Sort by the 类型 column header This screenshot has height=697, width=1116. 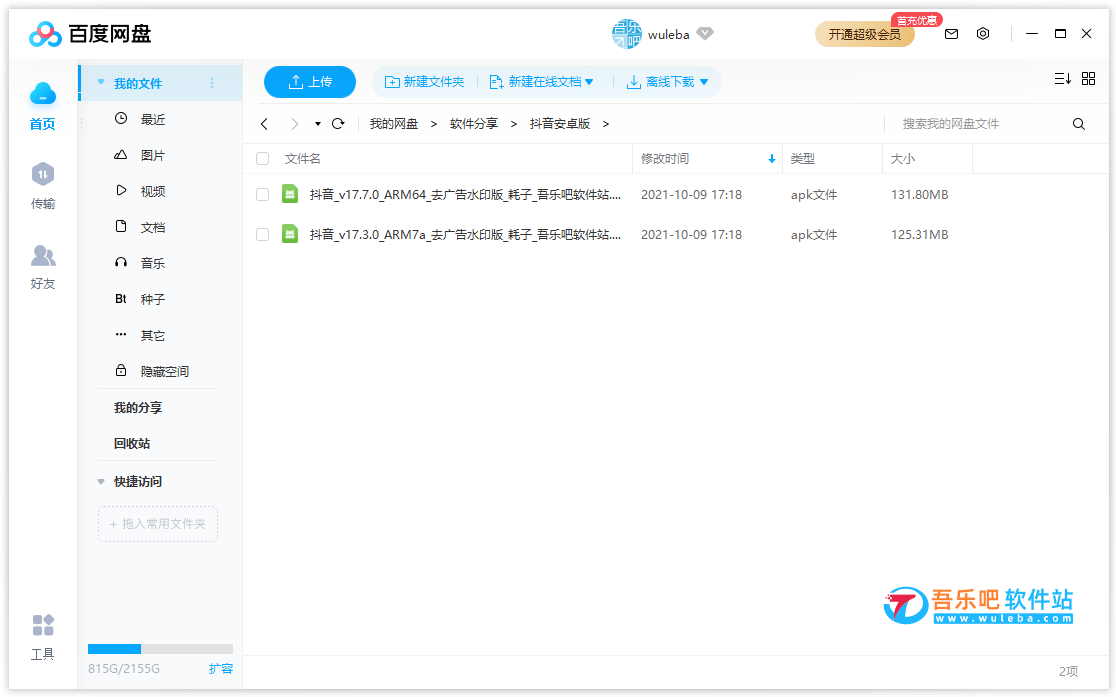click(x=803, y=159)
